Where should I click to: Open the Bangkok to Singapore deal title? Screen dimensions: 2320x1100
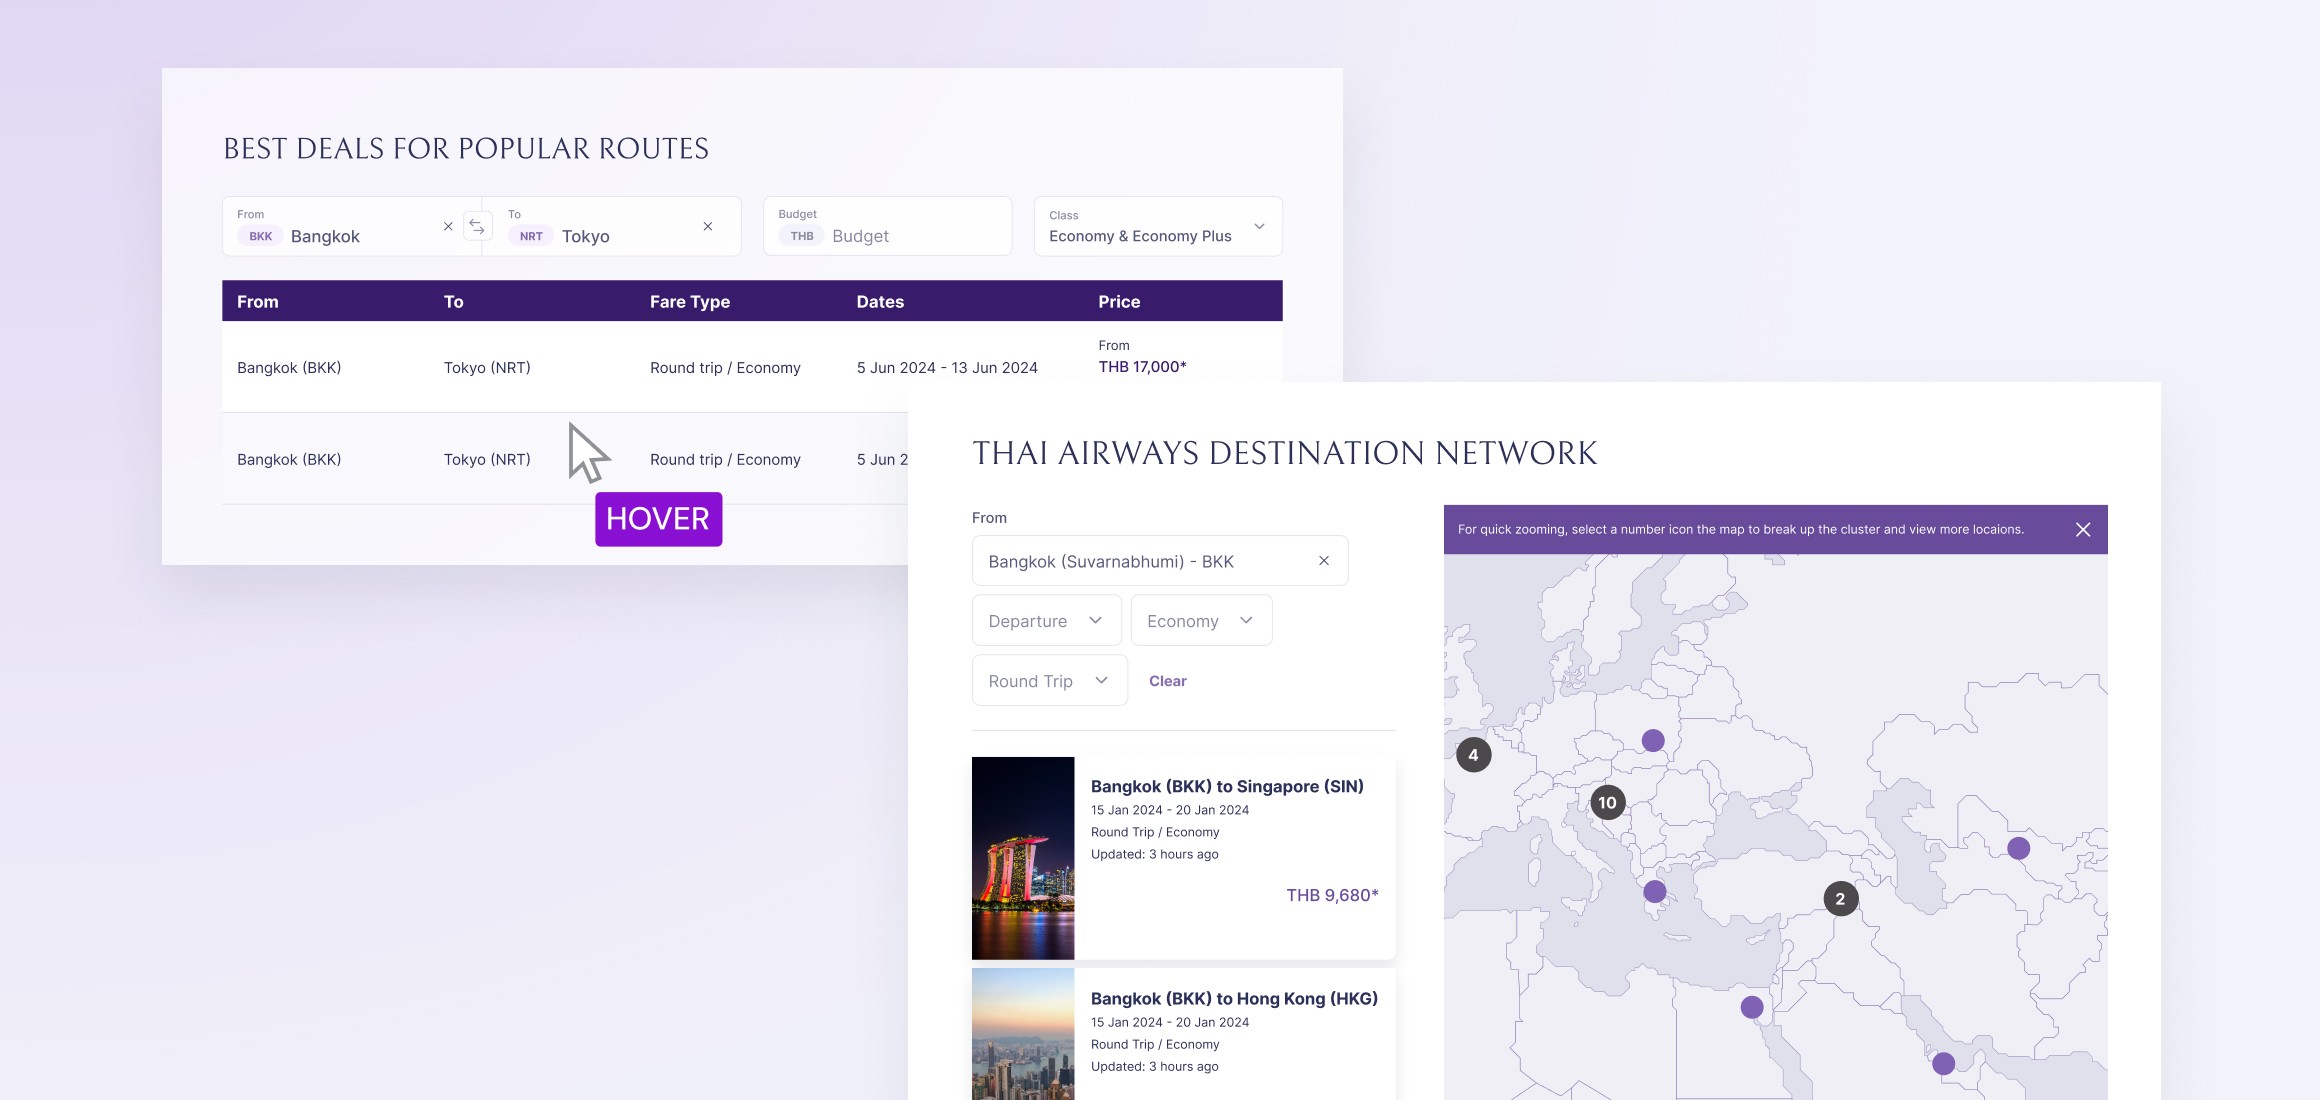(1227, 787)
